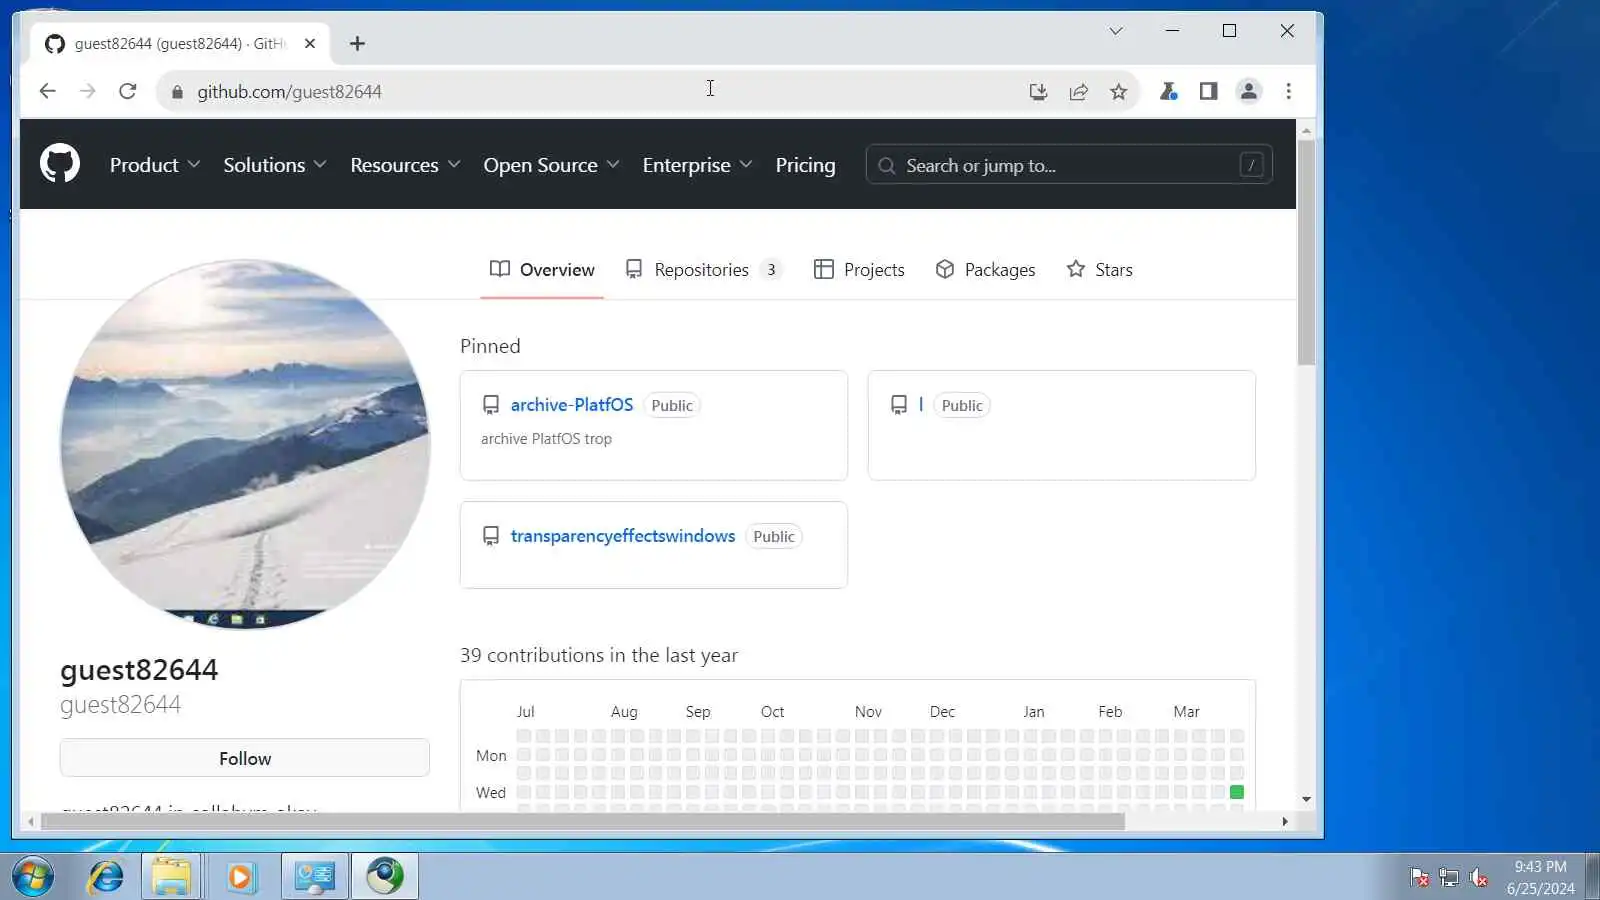Click the repo icon beside transparencyeffectswindows
Viewport: 1600px width, 900px height.
(x=491, y=536)
